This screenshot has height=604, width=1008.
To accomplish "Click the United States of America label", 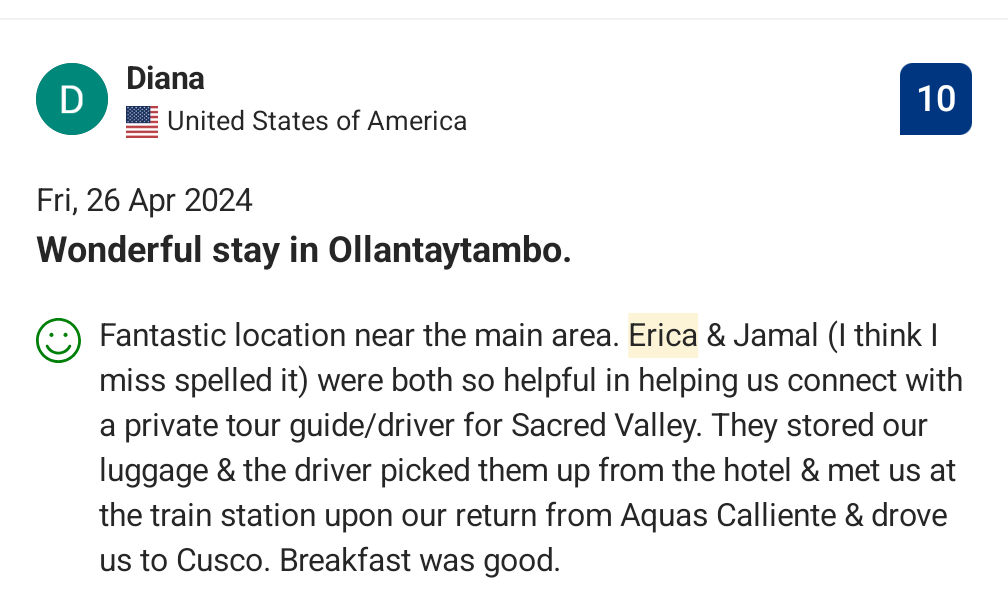I will click(317, 121).
